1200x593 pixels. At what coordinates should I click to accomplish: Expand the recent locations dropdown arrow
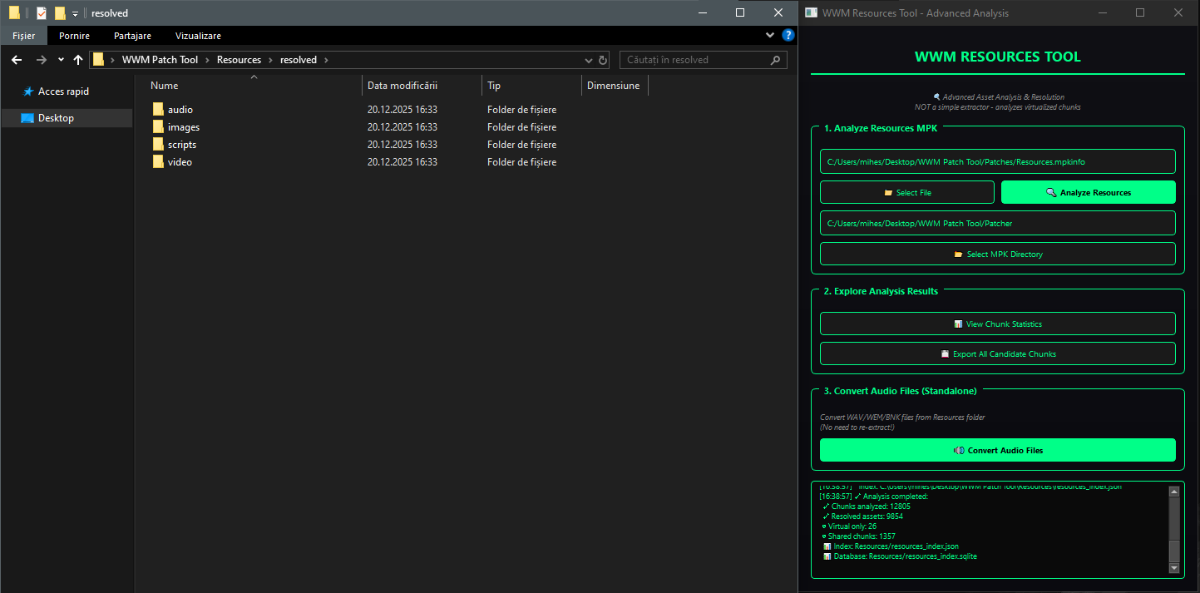pyautogui.click(x=60, y=60)
